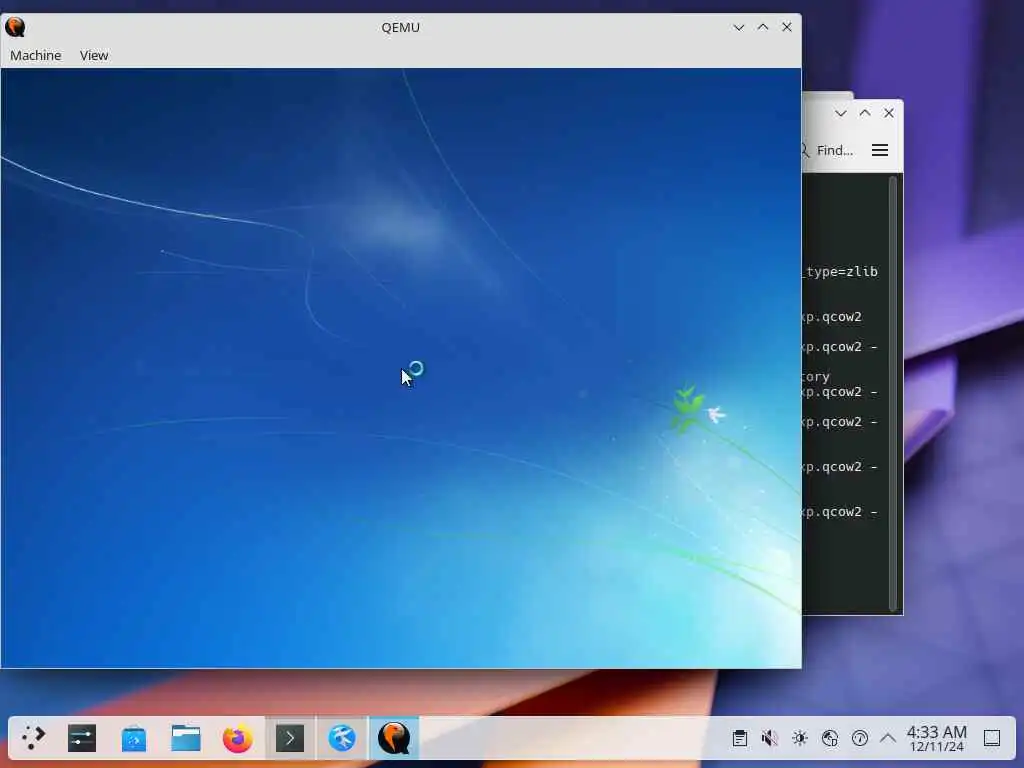Click the QEMU logo in the title bar

15,27
